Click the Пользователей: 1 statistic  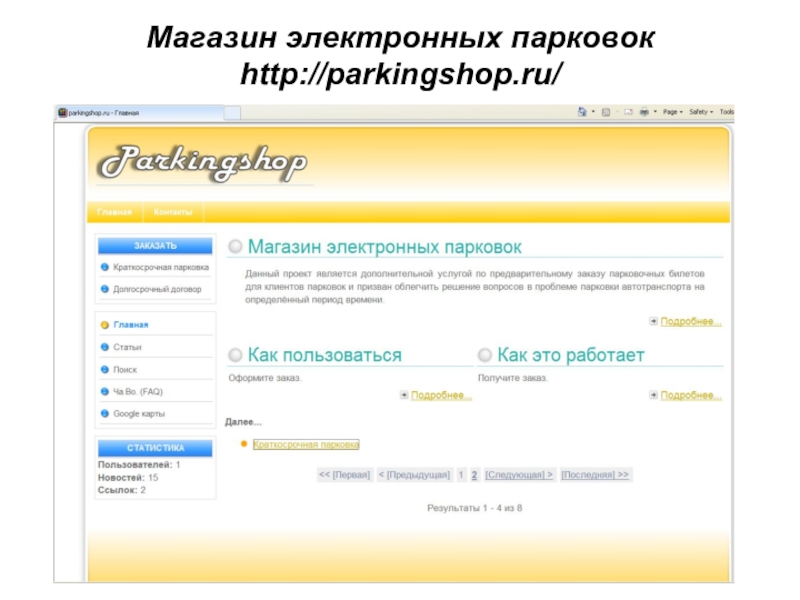tap(139, 465)
